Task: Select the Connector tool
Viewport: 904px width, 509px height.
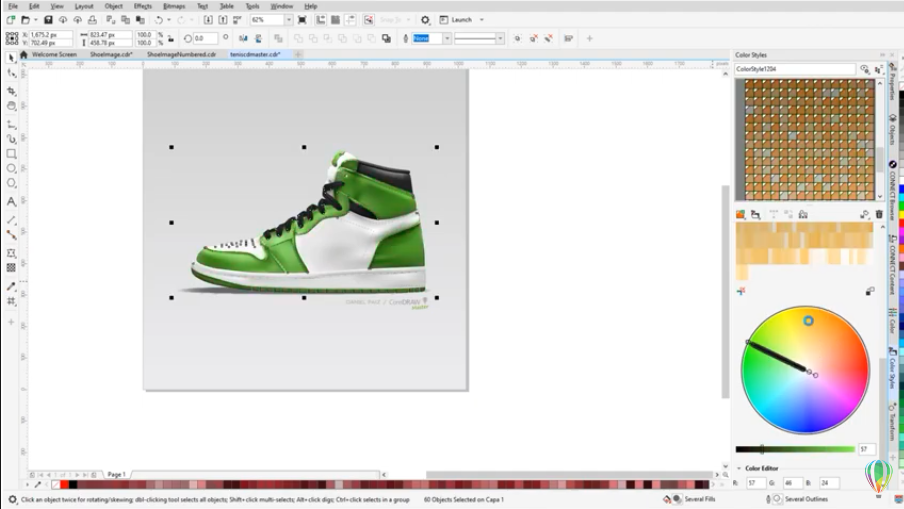Action: [11, 235]
